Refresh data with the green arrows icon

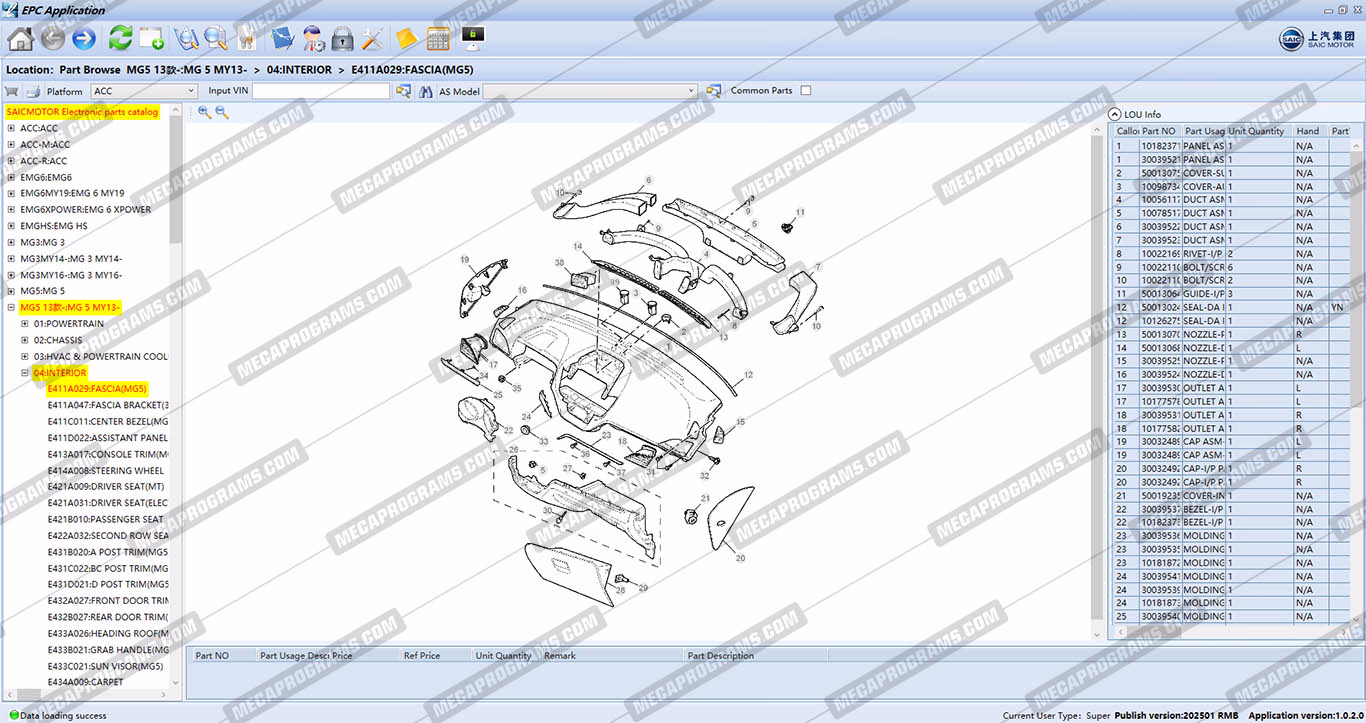pyautogui.click(x=121, y=39)
